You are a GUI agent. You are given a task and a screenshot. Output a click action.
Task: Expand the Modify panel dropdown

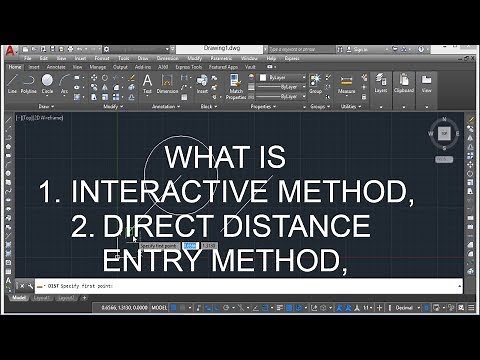[x=113, y=107]
